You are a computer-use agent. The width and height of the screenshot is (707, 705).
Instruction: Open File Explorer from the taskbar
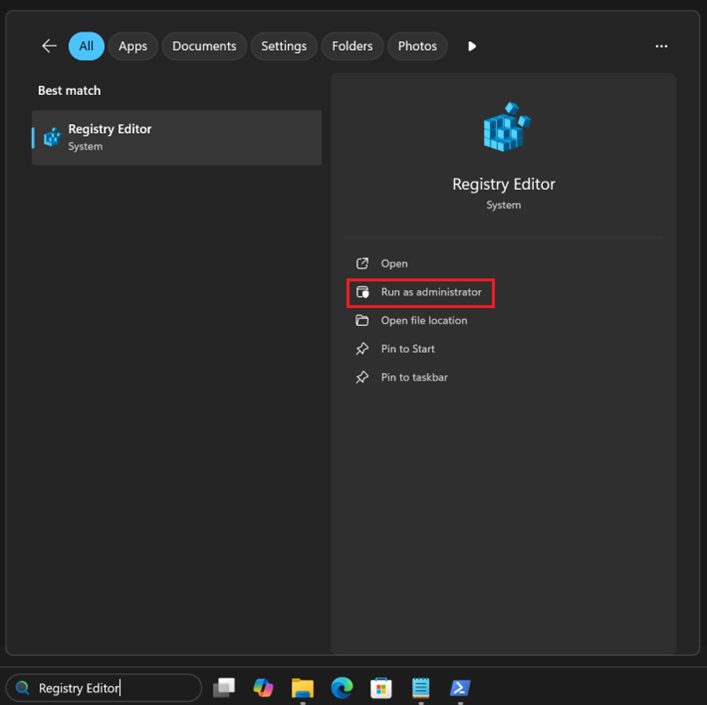[303, 688]
